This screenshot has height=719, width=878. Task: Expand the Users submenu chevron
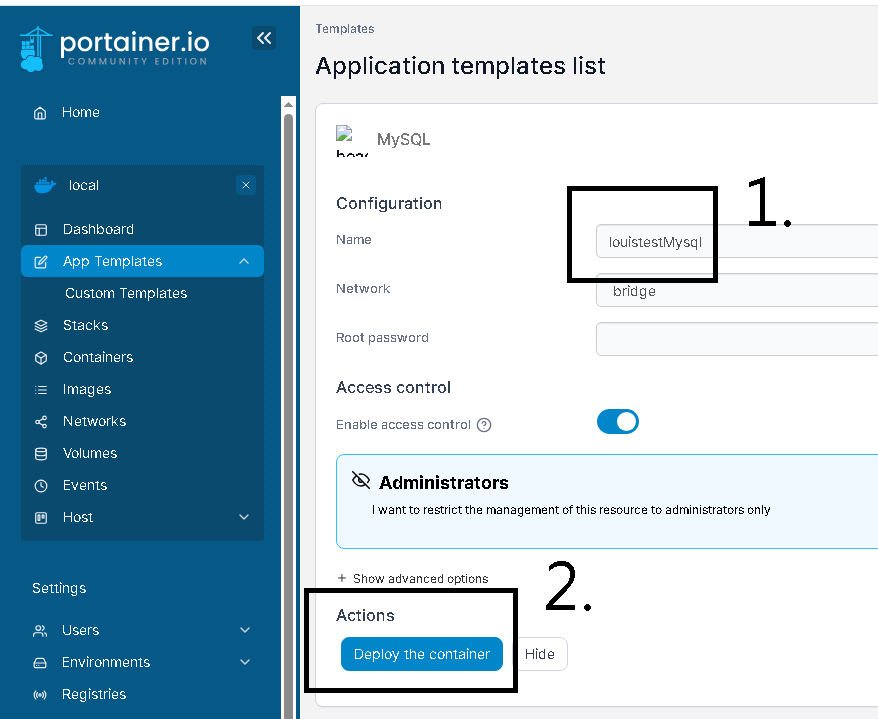click(x=245, y=630)
